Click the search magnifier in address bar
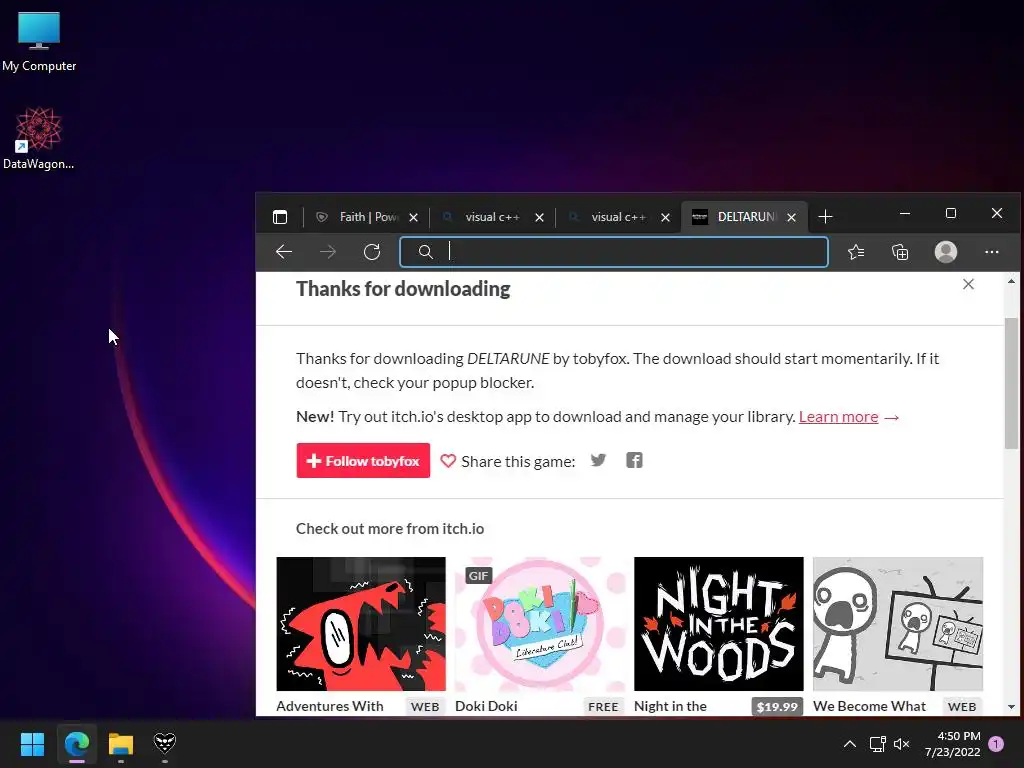The image size is (1024, 768). tap(425, 252)
